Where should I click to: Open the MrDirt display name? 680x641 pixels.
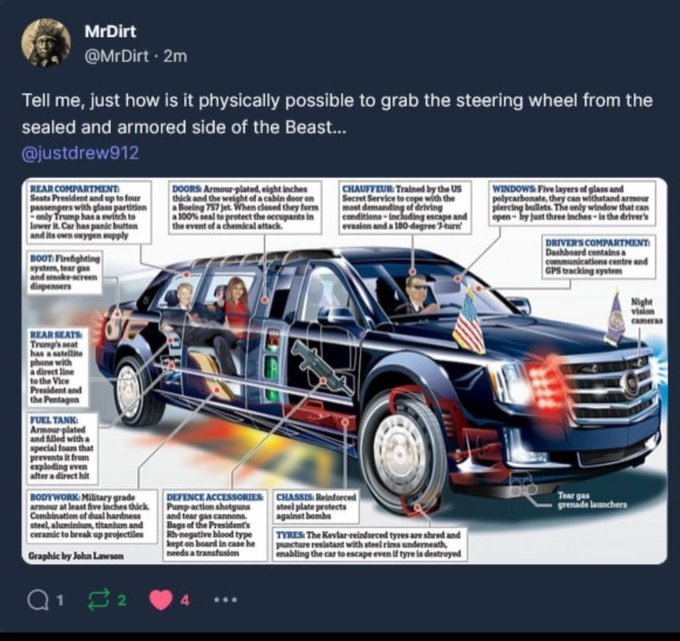tap(110, 31)
